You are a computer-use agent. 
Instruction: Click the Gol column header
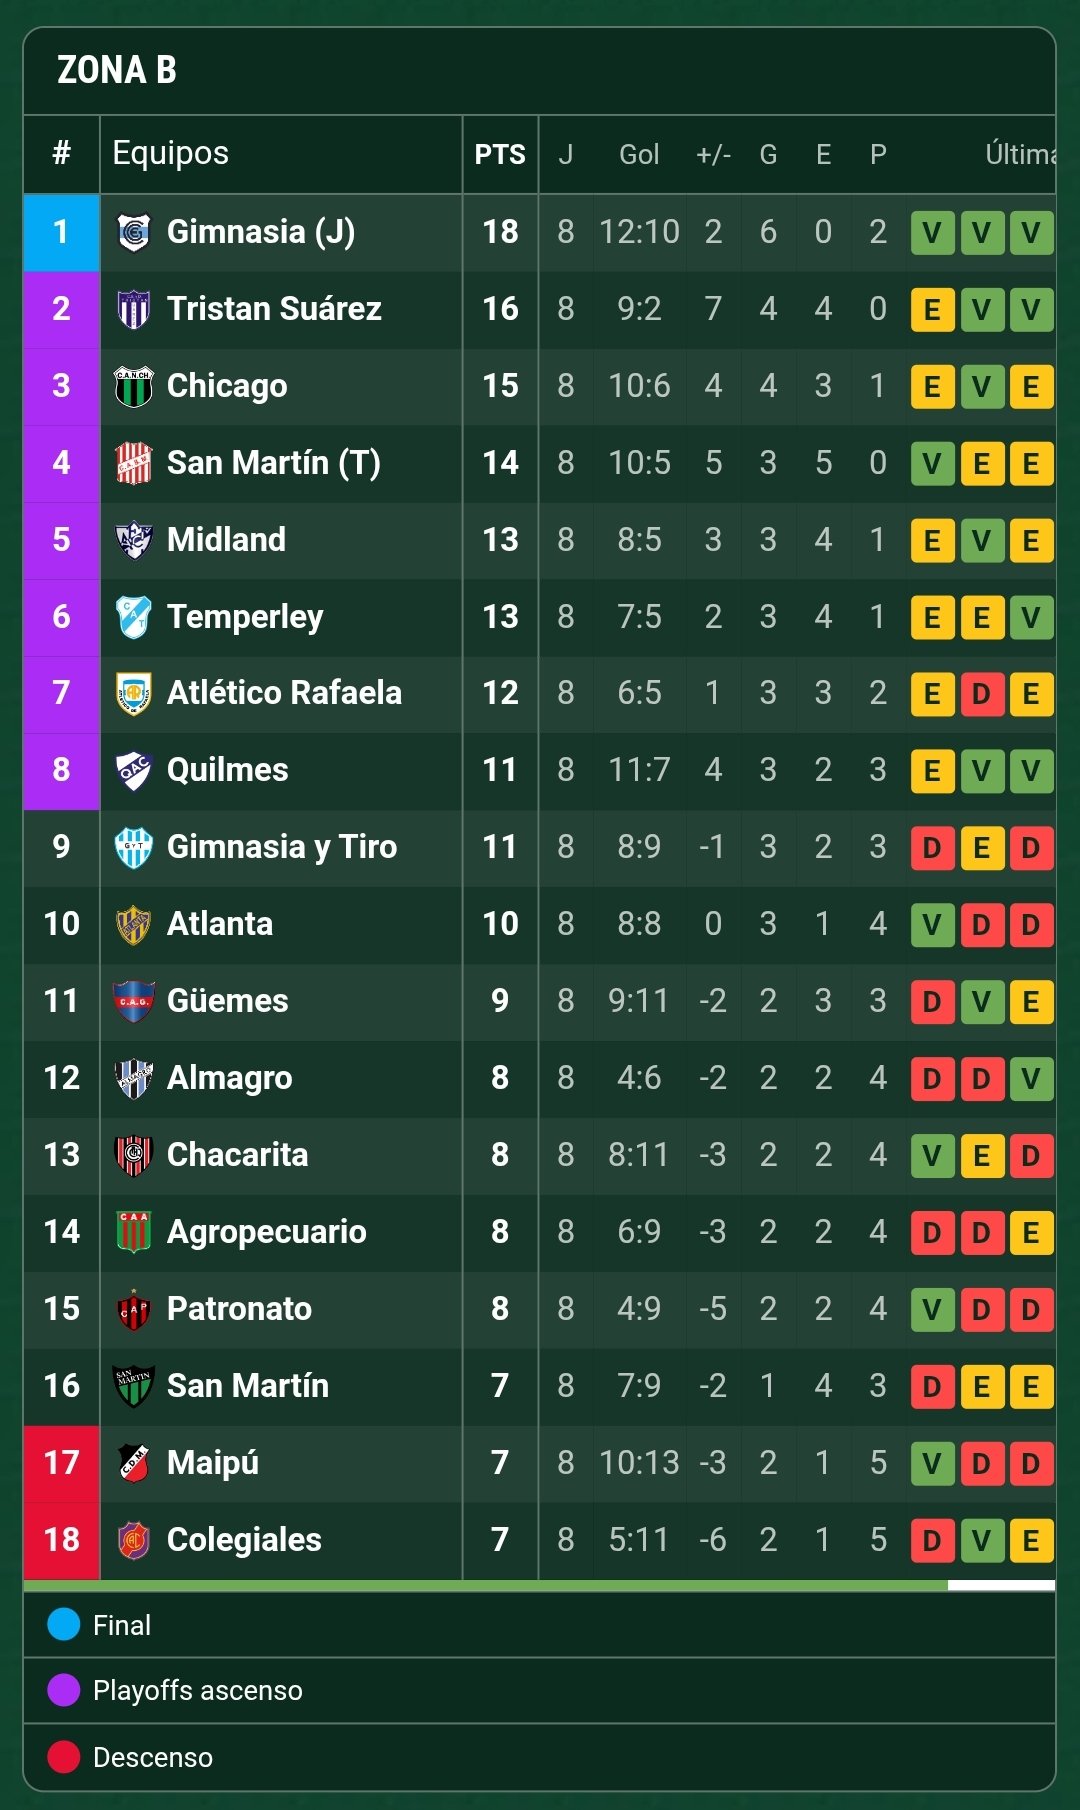639,154
